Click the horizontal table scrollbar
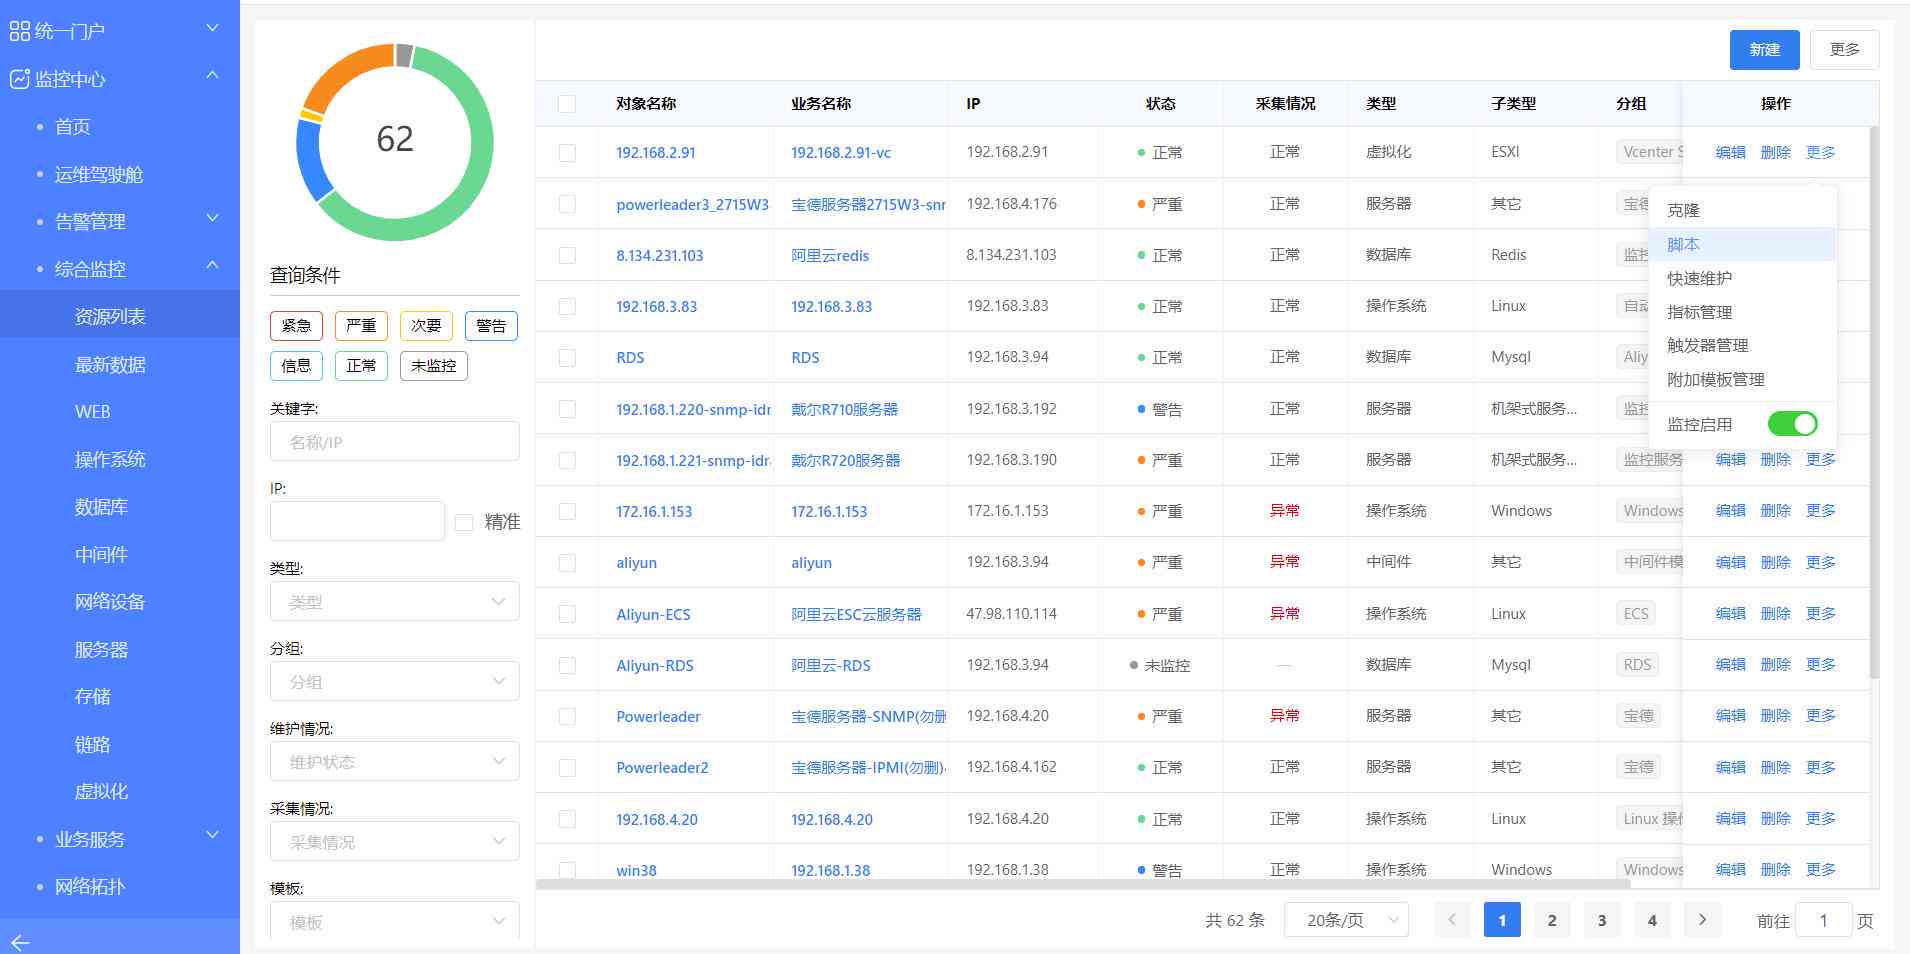 pyautogui.click(x=1083, y=884)
